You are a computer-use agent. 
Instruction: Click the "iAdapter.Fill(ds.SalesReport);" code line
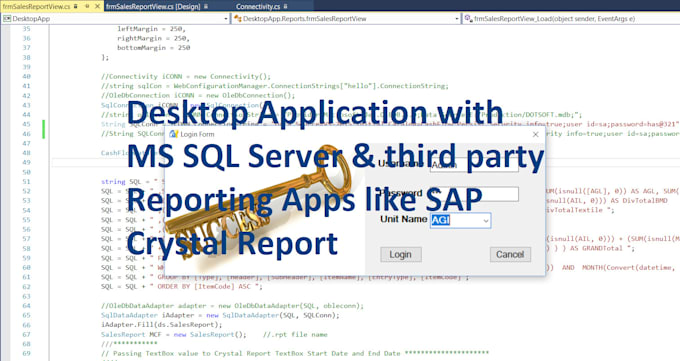click(161, 325)
